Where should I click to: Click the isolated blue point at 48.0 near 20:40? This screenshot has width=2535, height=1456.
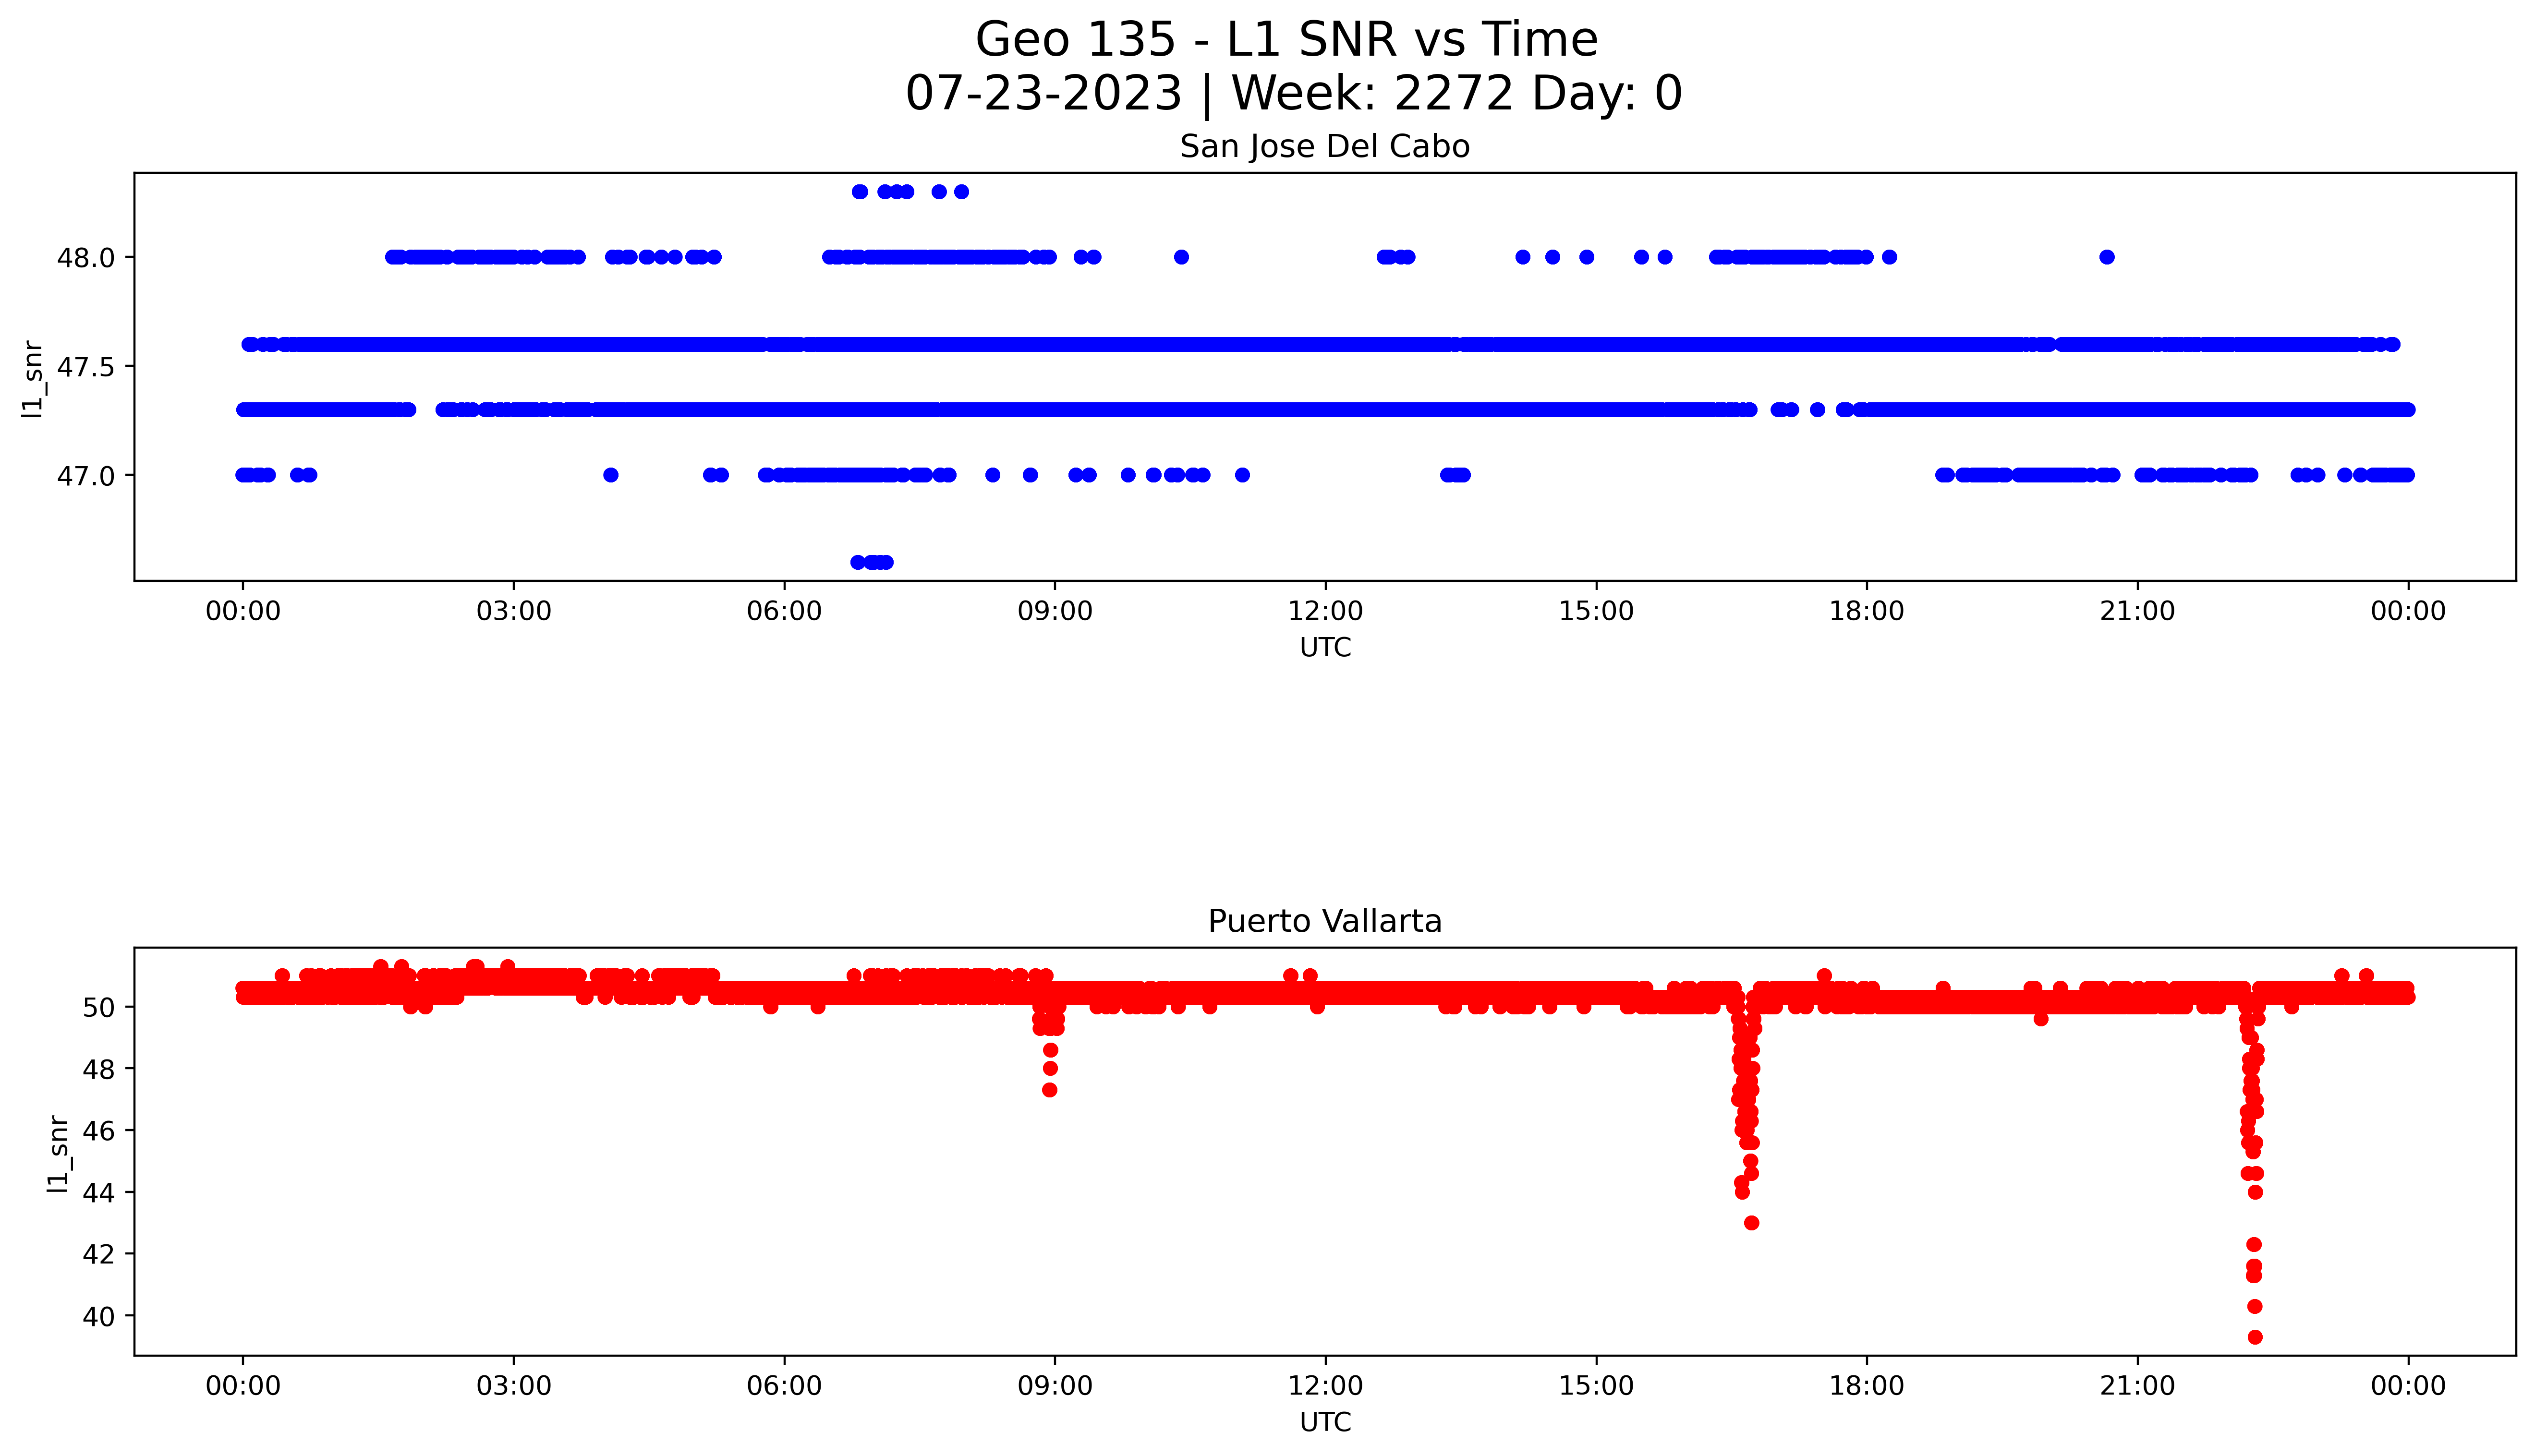coord(2106,257)
